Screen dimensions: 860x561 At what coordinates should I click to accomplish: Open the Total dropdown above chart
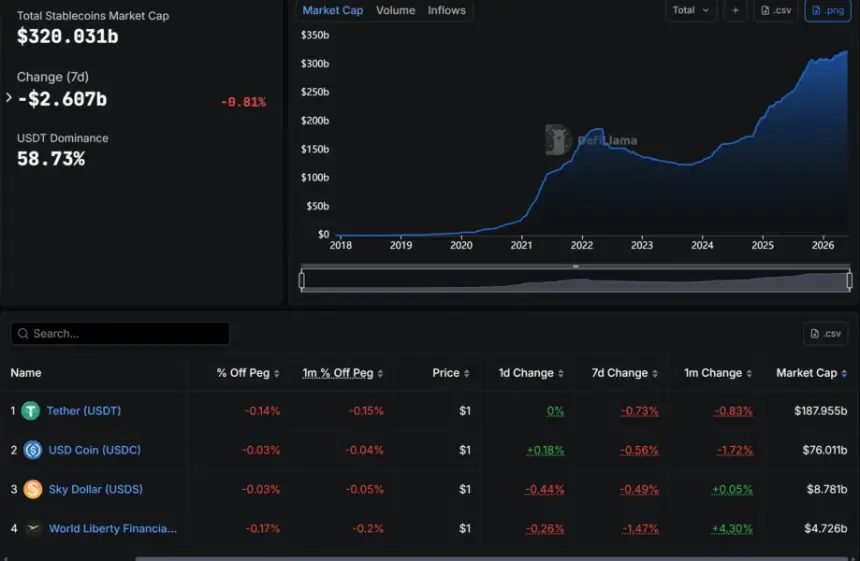691,10
